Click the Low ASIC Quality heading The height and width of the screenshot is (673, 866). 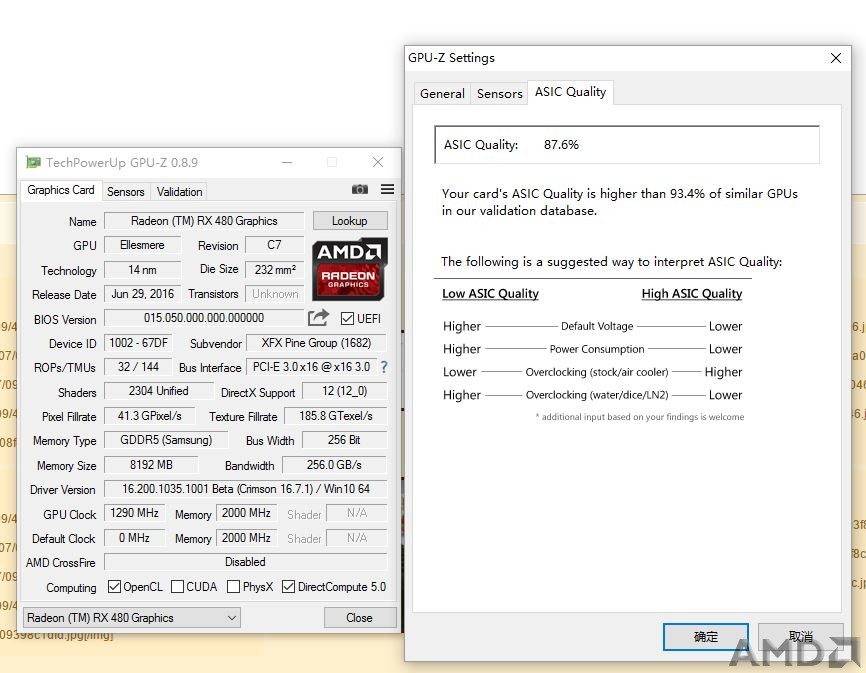point(490,294)
